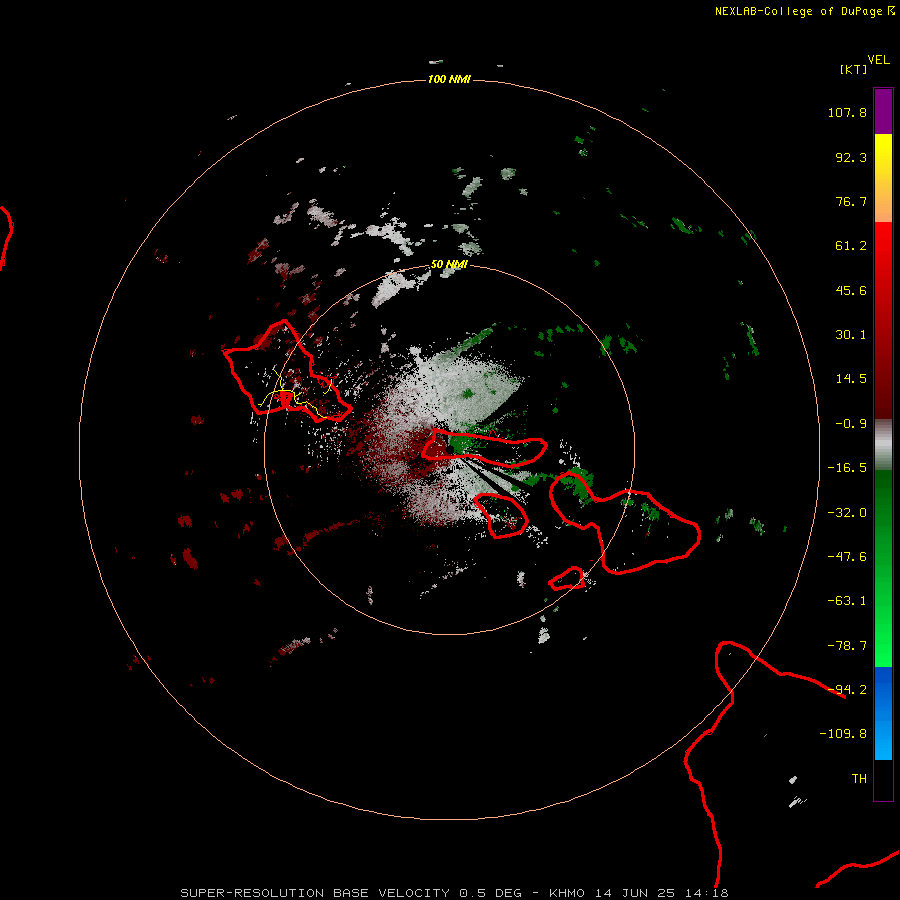Click the KHMO radar site at ring center

tap(450, 448)
